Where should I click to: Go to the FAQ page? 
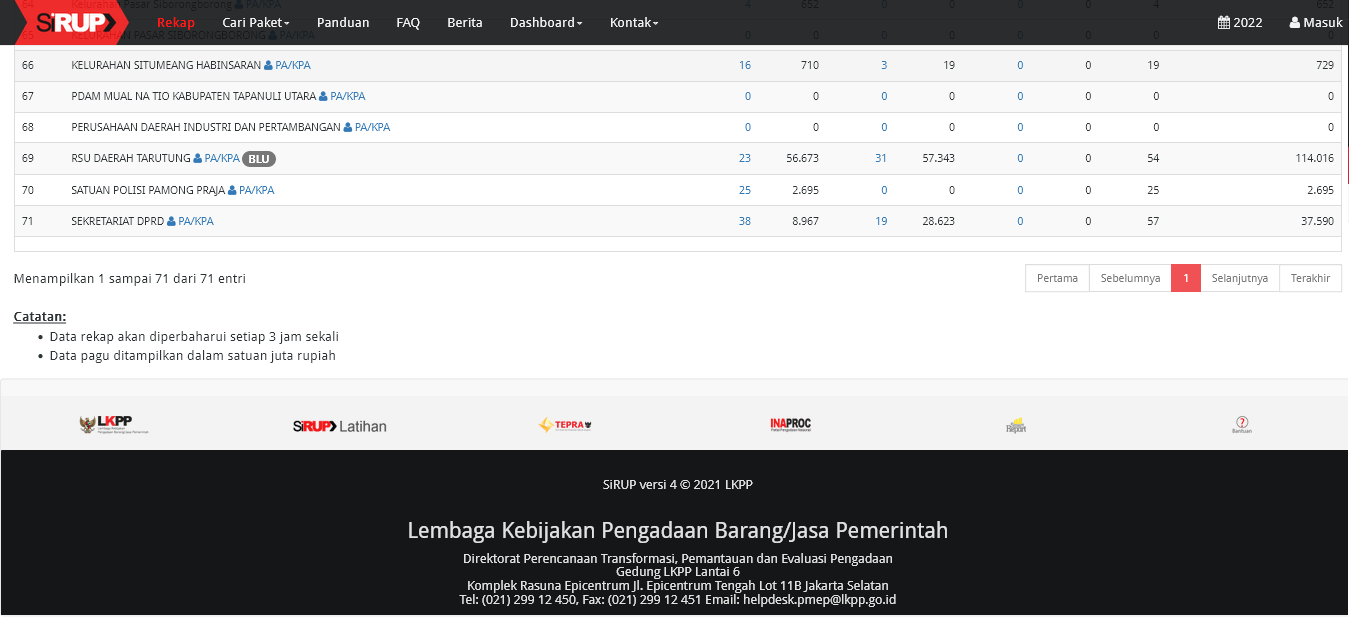(408, 22)
